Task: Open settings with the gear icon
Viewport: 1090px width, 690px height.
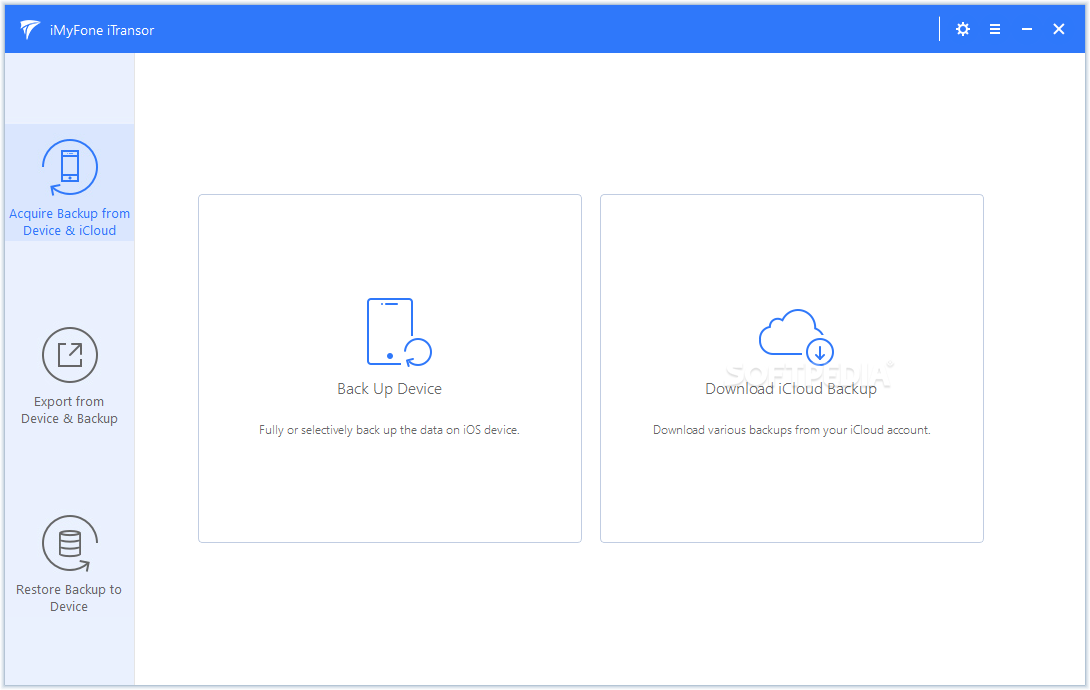Action: [x=962, y=29]
